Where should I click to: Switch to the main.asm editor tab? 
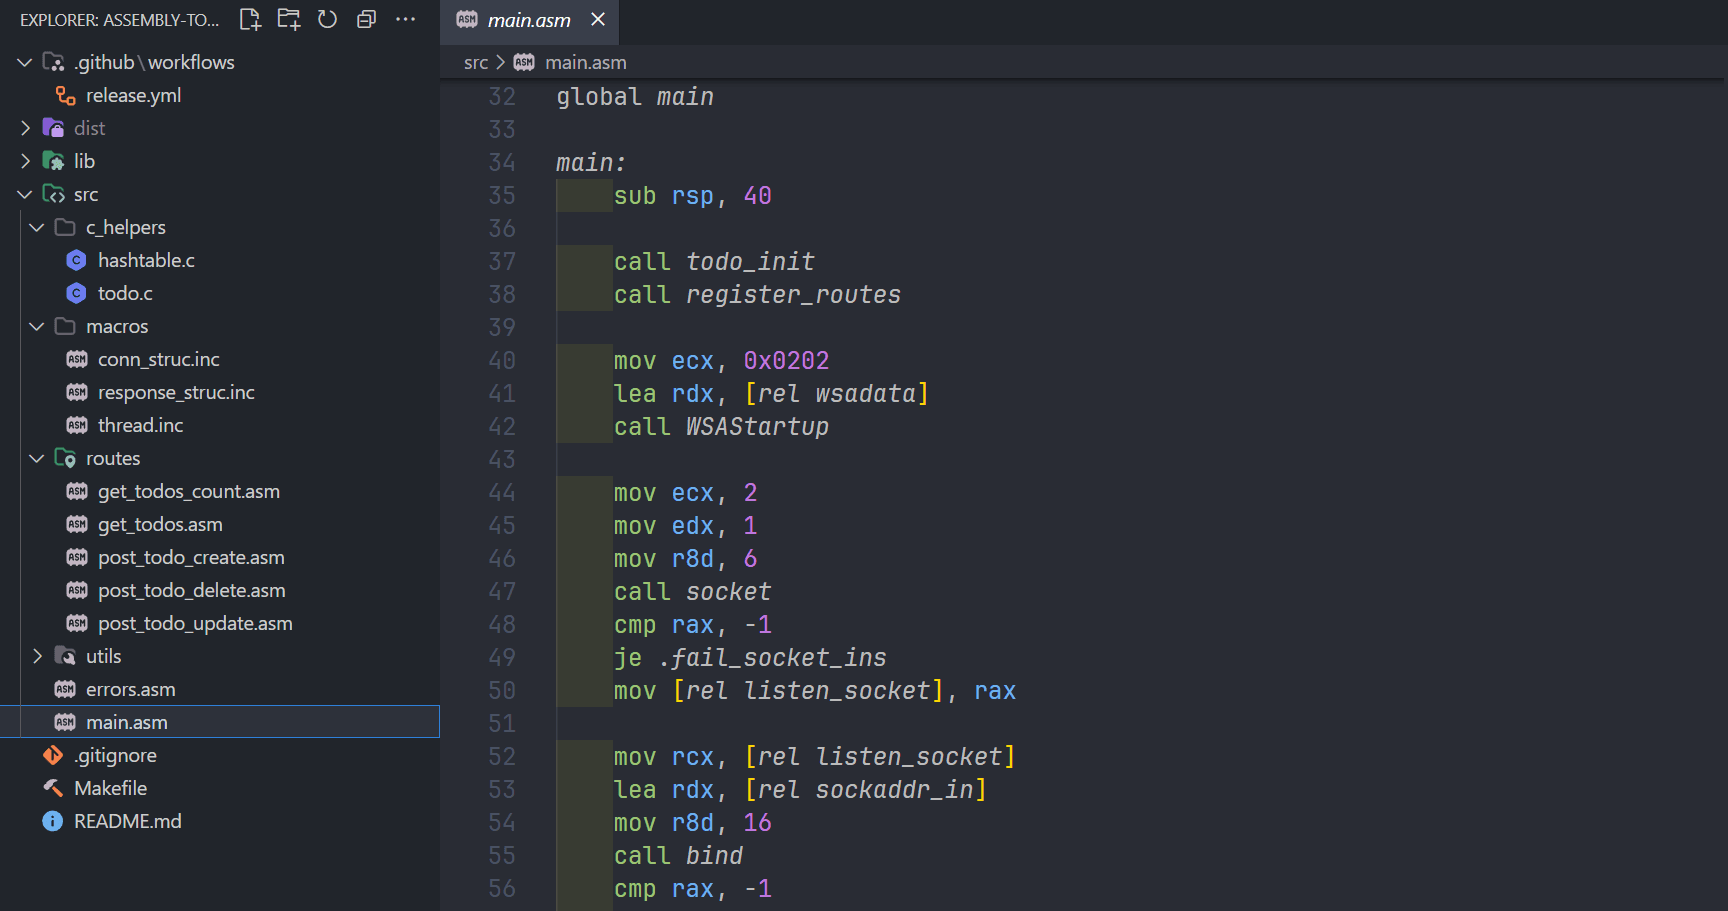pos(530,18)
